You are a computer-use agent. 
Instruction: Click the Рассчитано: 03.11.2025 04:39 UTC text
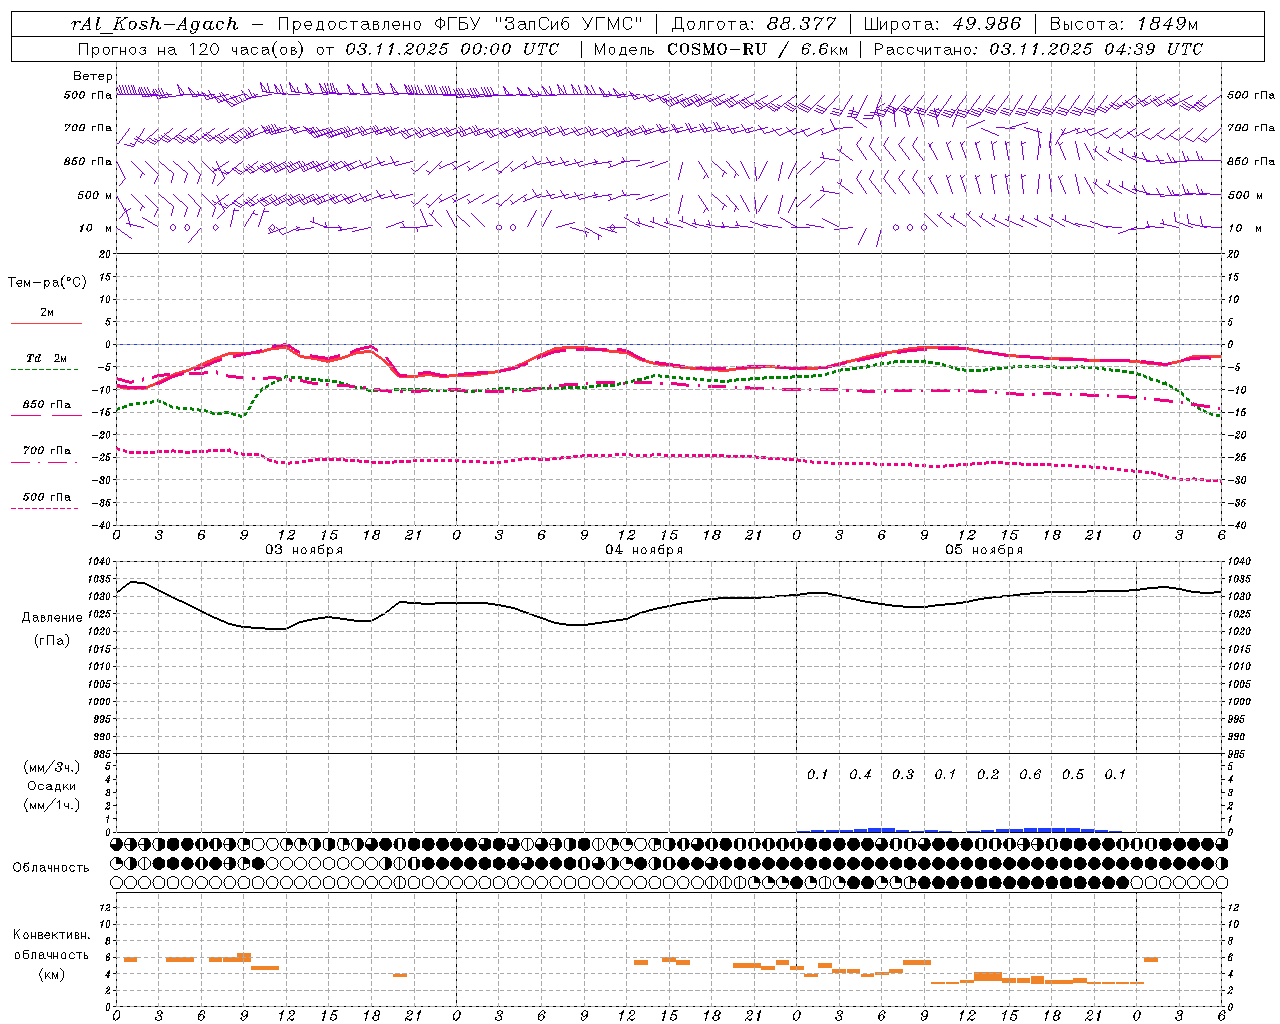pyautogui.click(x=1038, y=49)
